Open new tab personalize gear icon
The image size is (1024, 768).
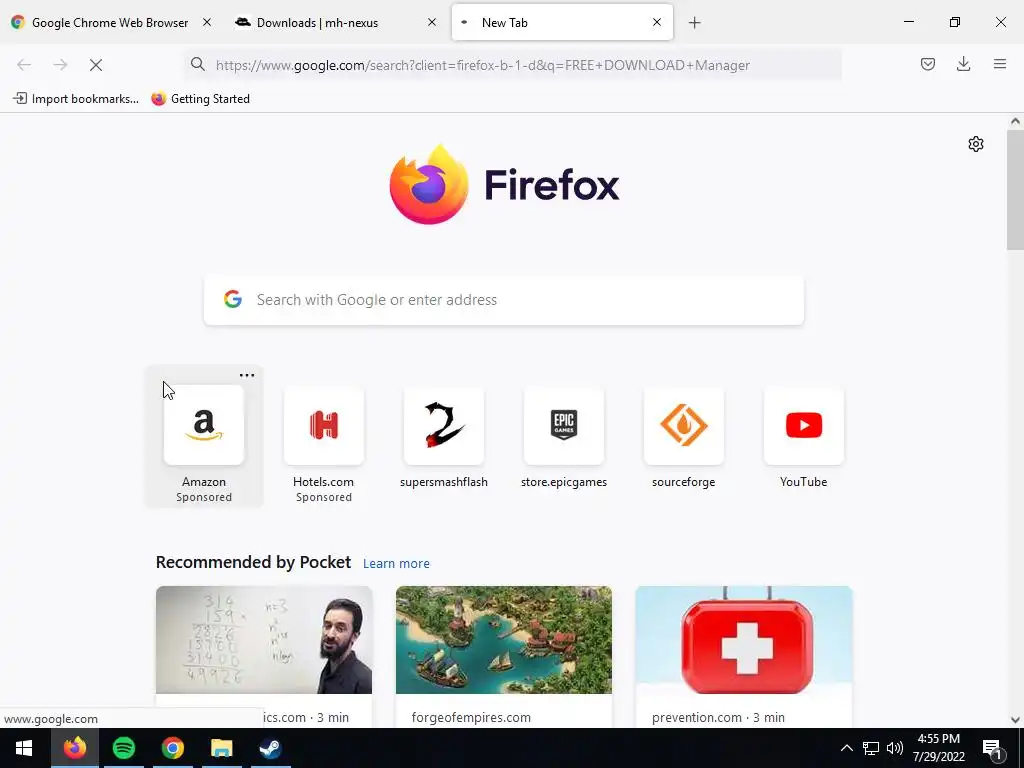point(976,144)
